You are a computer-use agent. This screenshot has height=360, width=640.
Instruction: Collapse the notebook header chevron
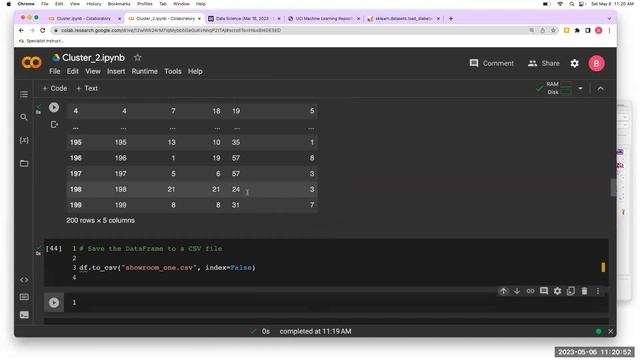click(600, 88)
